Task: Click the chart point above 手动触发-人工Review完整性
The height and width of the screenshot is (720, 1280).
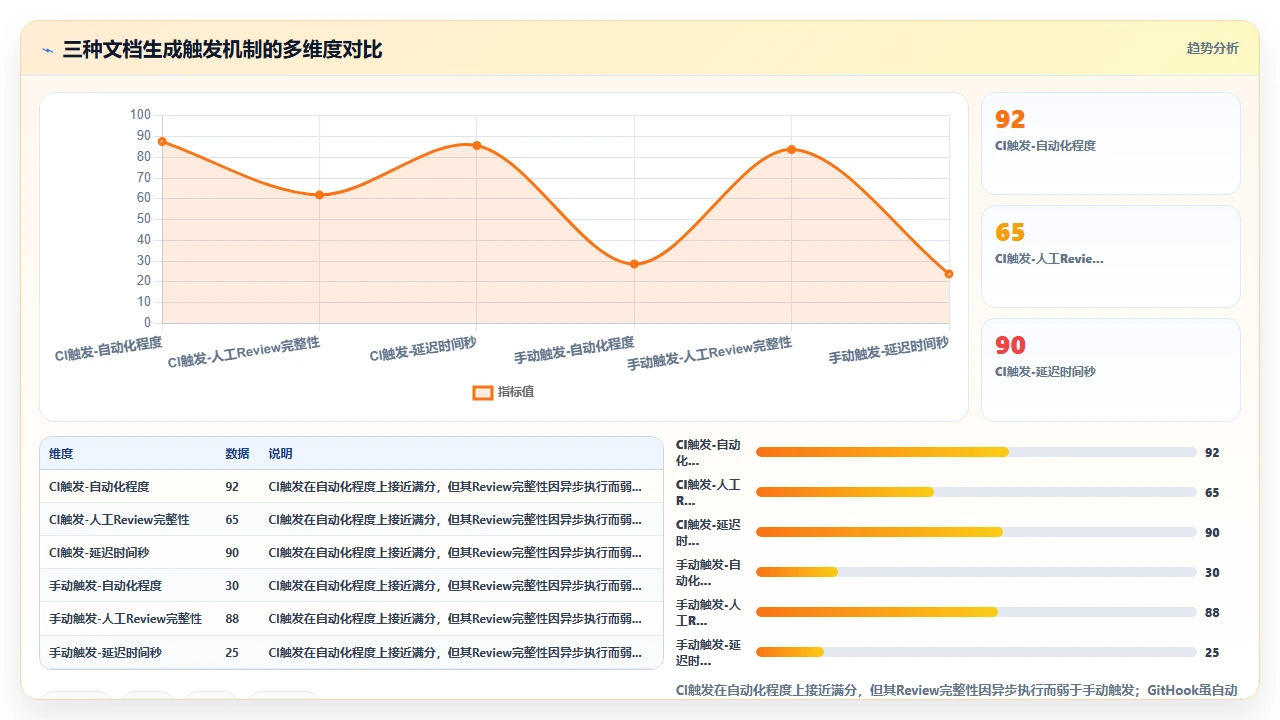Action: [x=791, y=150]
